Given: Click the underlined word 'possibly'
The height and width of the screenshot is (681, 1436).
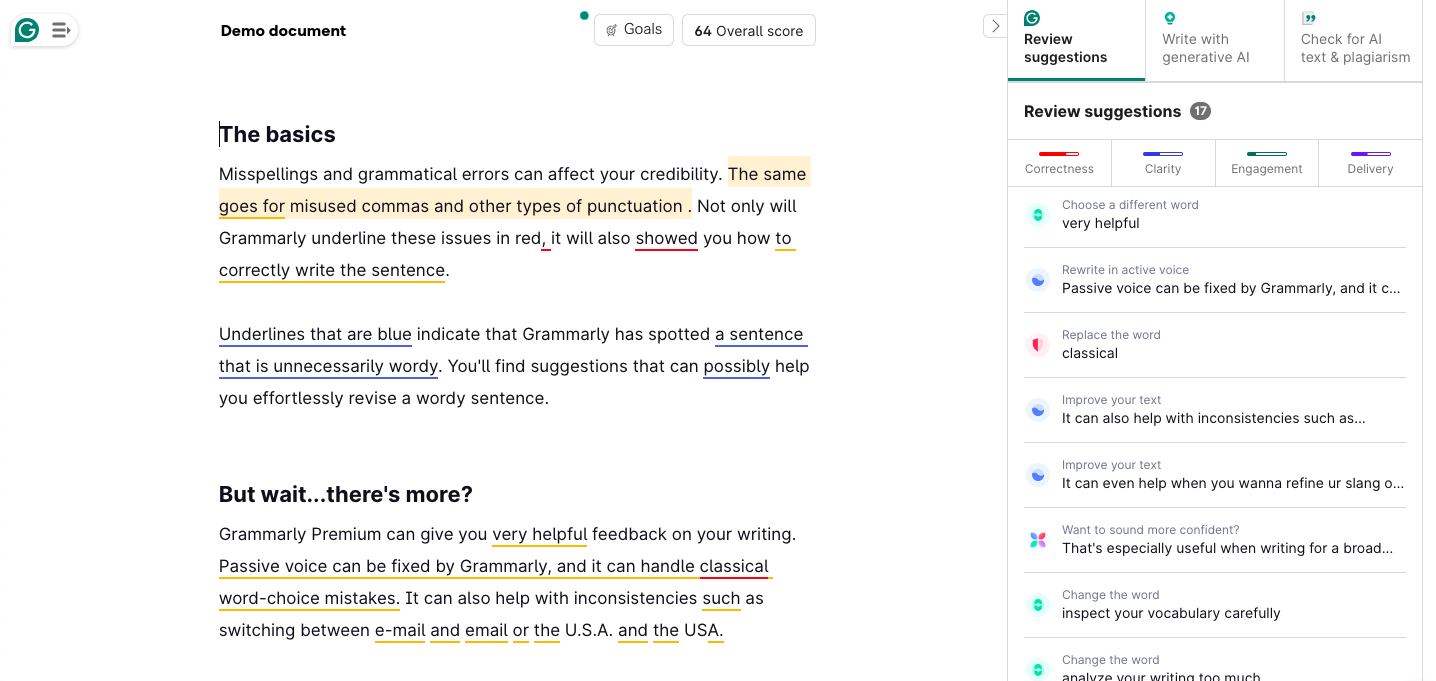Looking at the screenshot, I should pyautogui.click(x=736, y=366).
